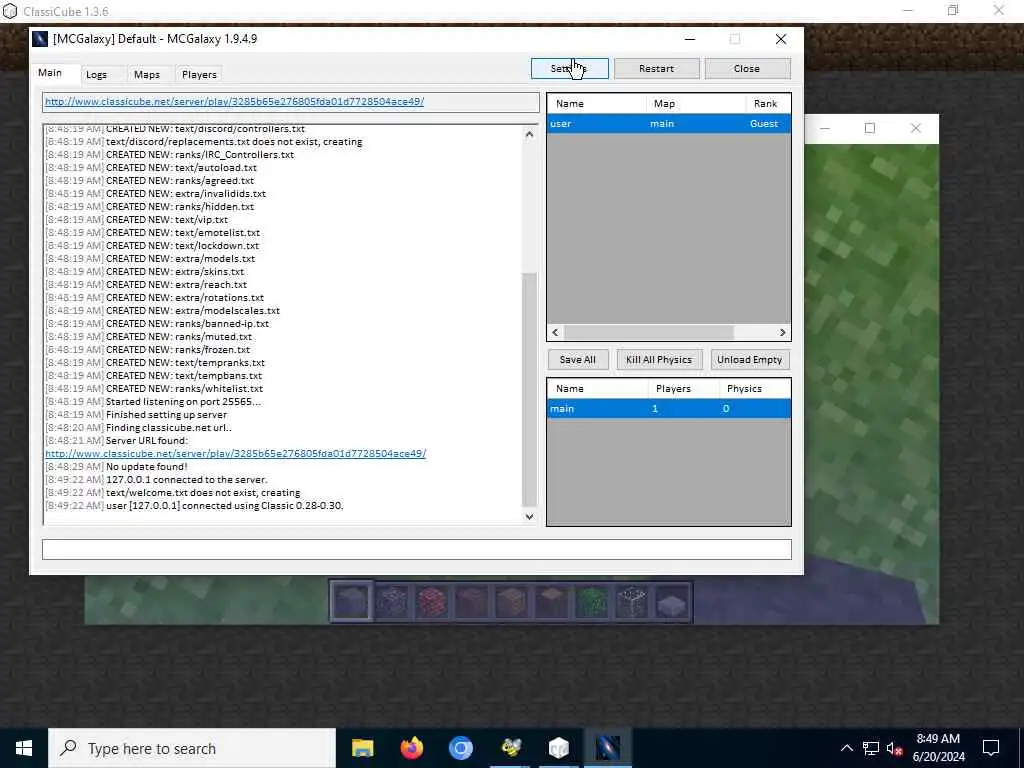Image resolution: width=1024 pixels, height=768 pixels.
Task: Click the players list horizontal scrollbar thumb
Action: coord(648,332)
